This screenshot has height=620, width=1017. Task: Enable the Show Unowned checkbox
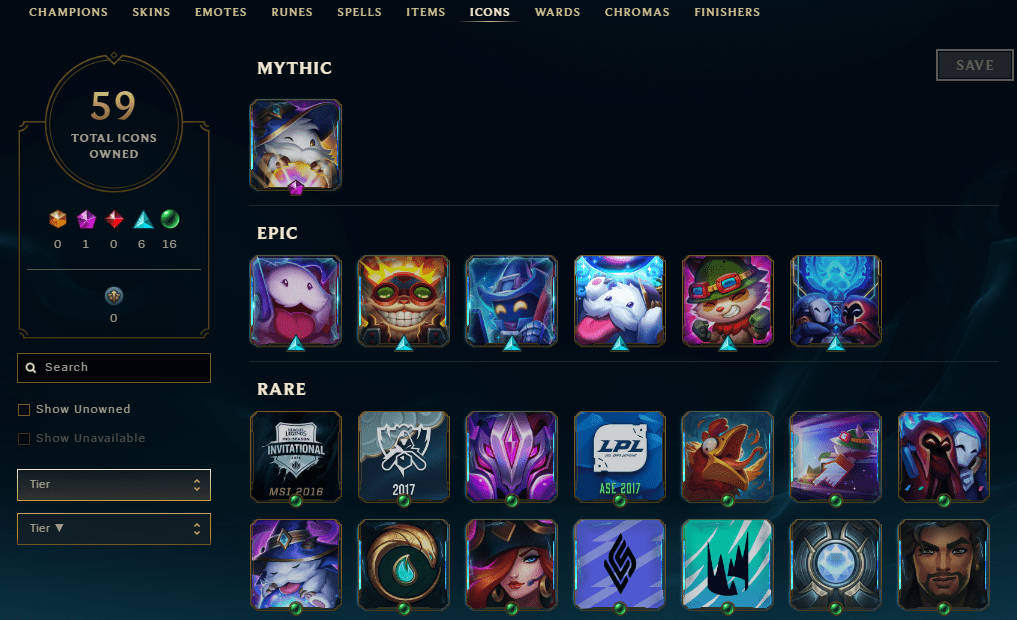[x=24, y=410]
